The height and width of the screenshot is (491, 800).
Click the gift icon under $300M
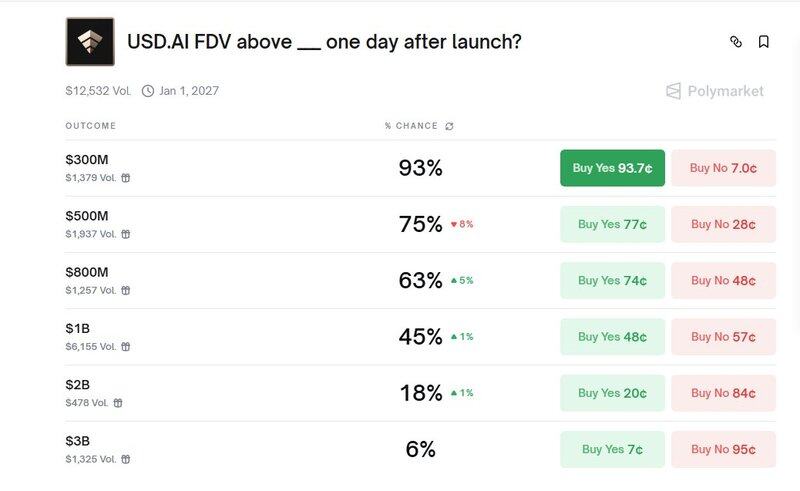pos(126,178)
